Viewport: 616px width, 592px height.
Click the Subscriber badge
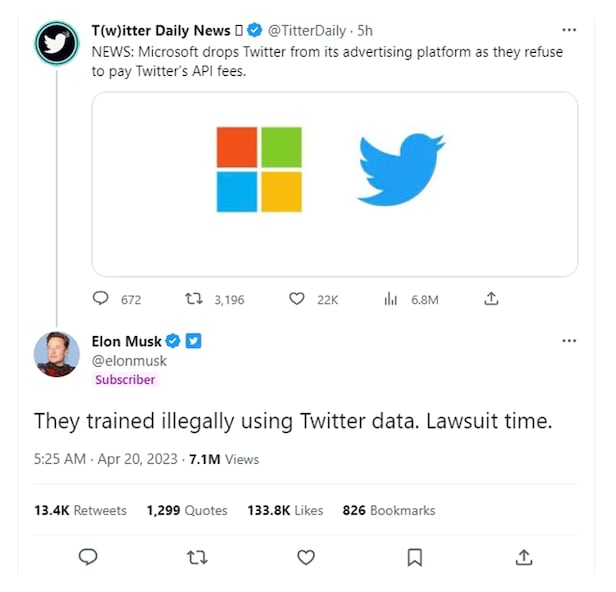point(125,380)
